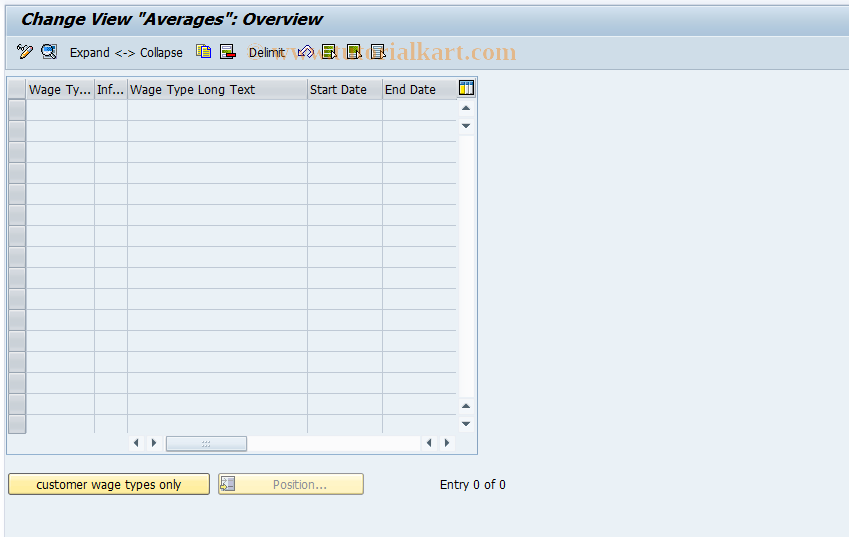Click first row Start Date cell
The width and height of the screenshot is (849, 537).
[344, 110]
